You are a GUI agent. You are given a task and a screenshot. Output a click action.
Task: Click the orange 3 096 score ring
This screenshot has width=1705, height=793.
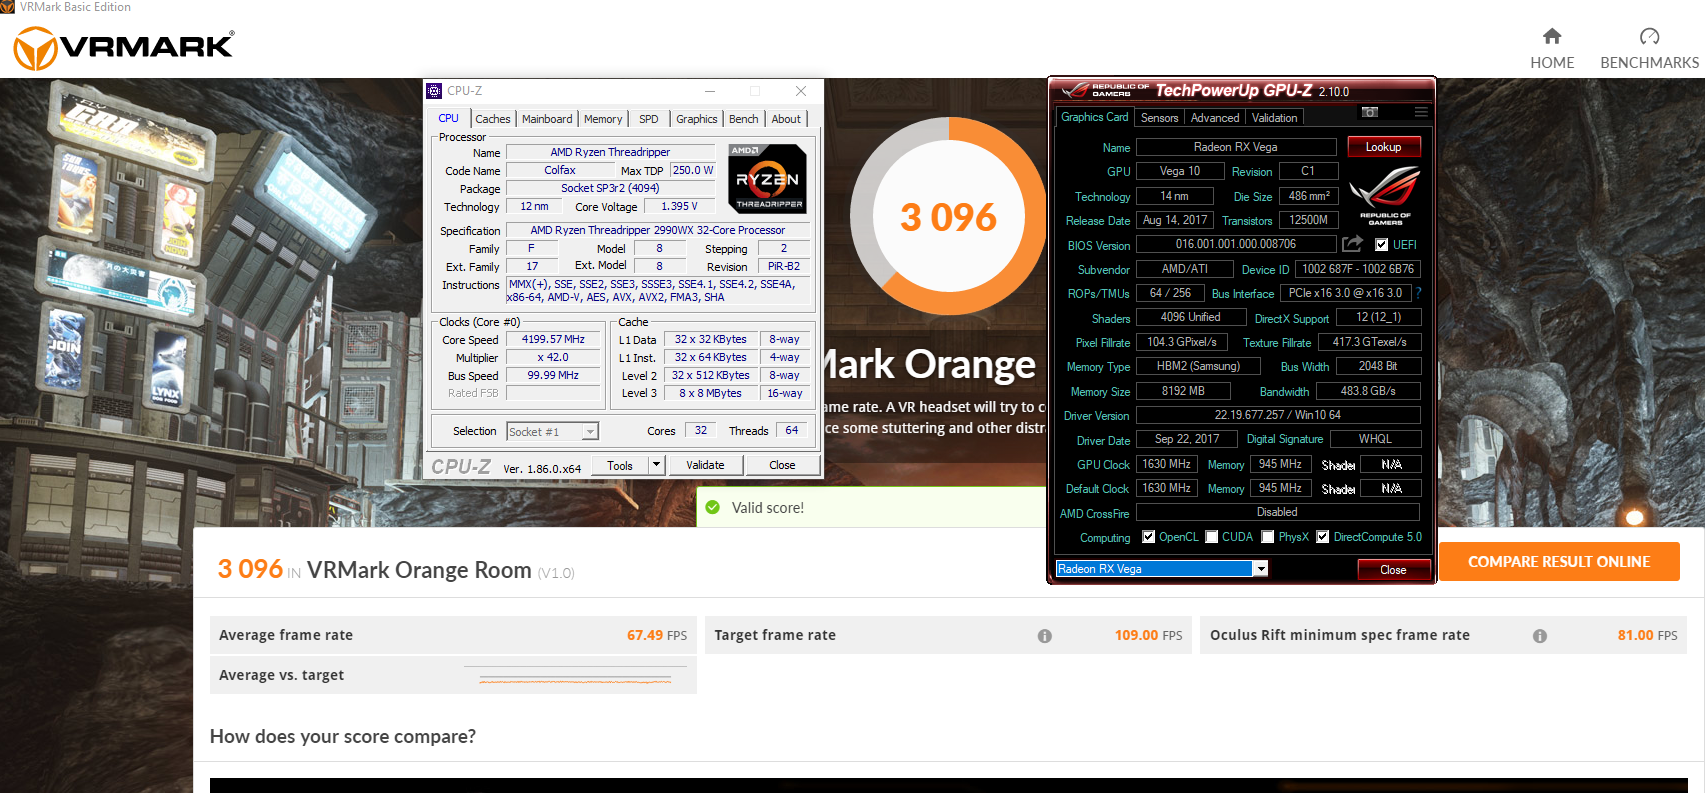click(947, 216)
